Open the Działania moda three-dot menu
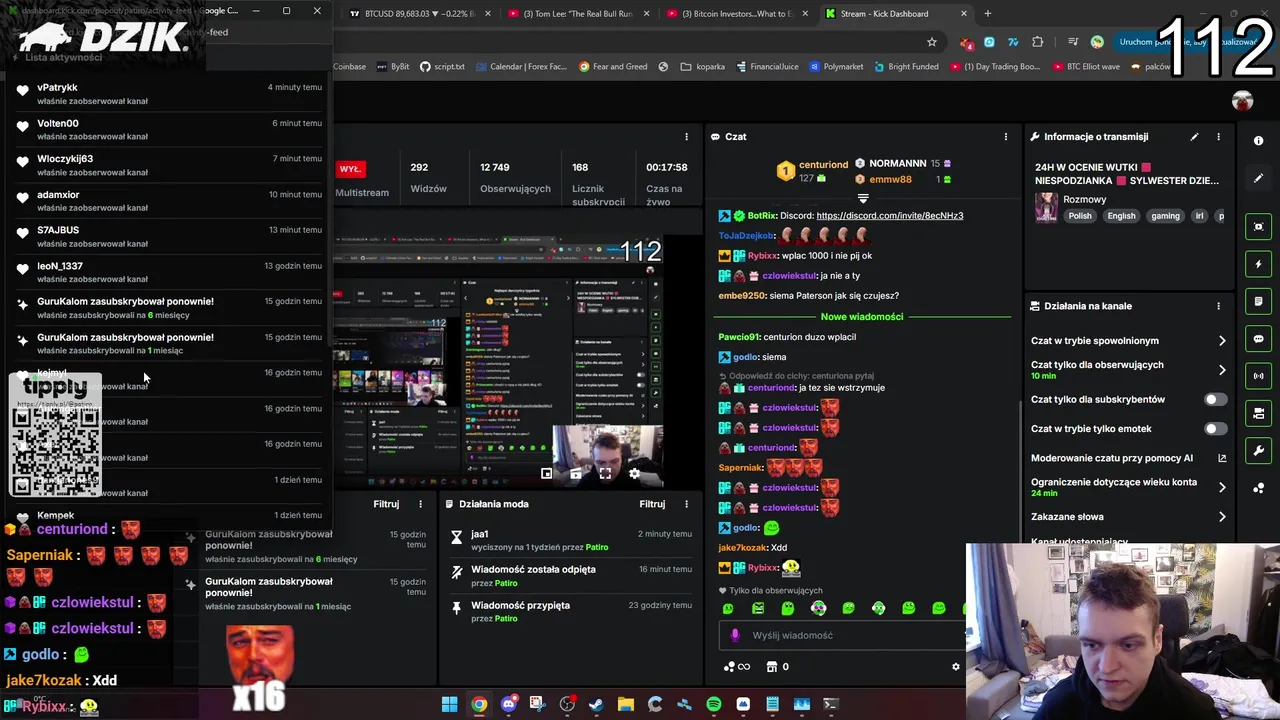This screenshot has width=1280, height=720. pyautogui.click(x=687, y=504)
